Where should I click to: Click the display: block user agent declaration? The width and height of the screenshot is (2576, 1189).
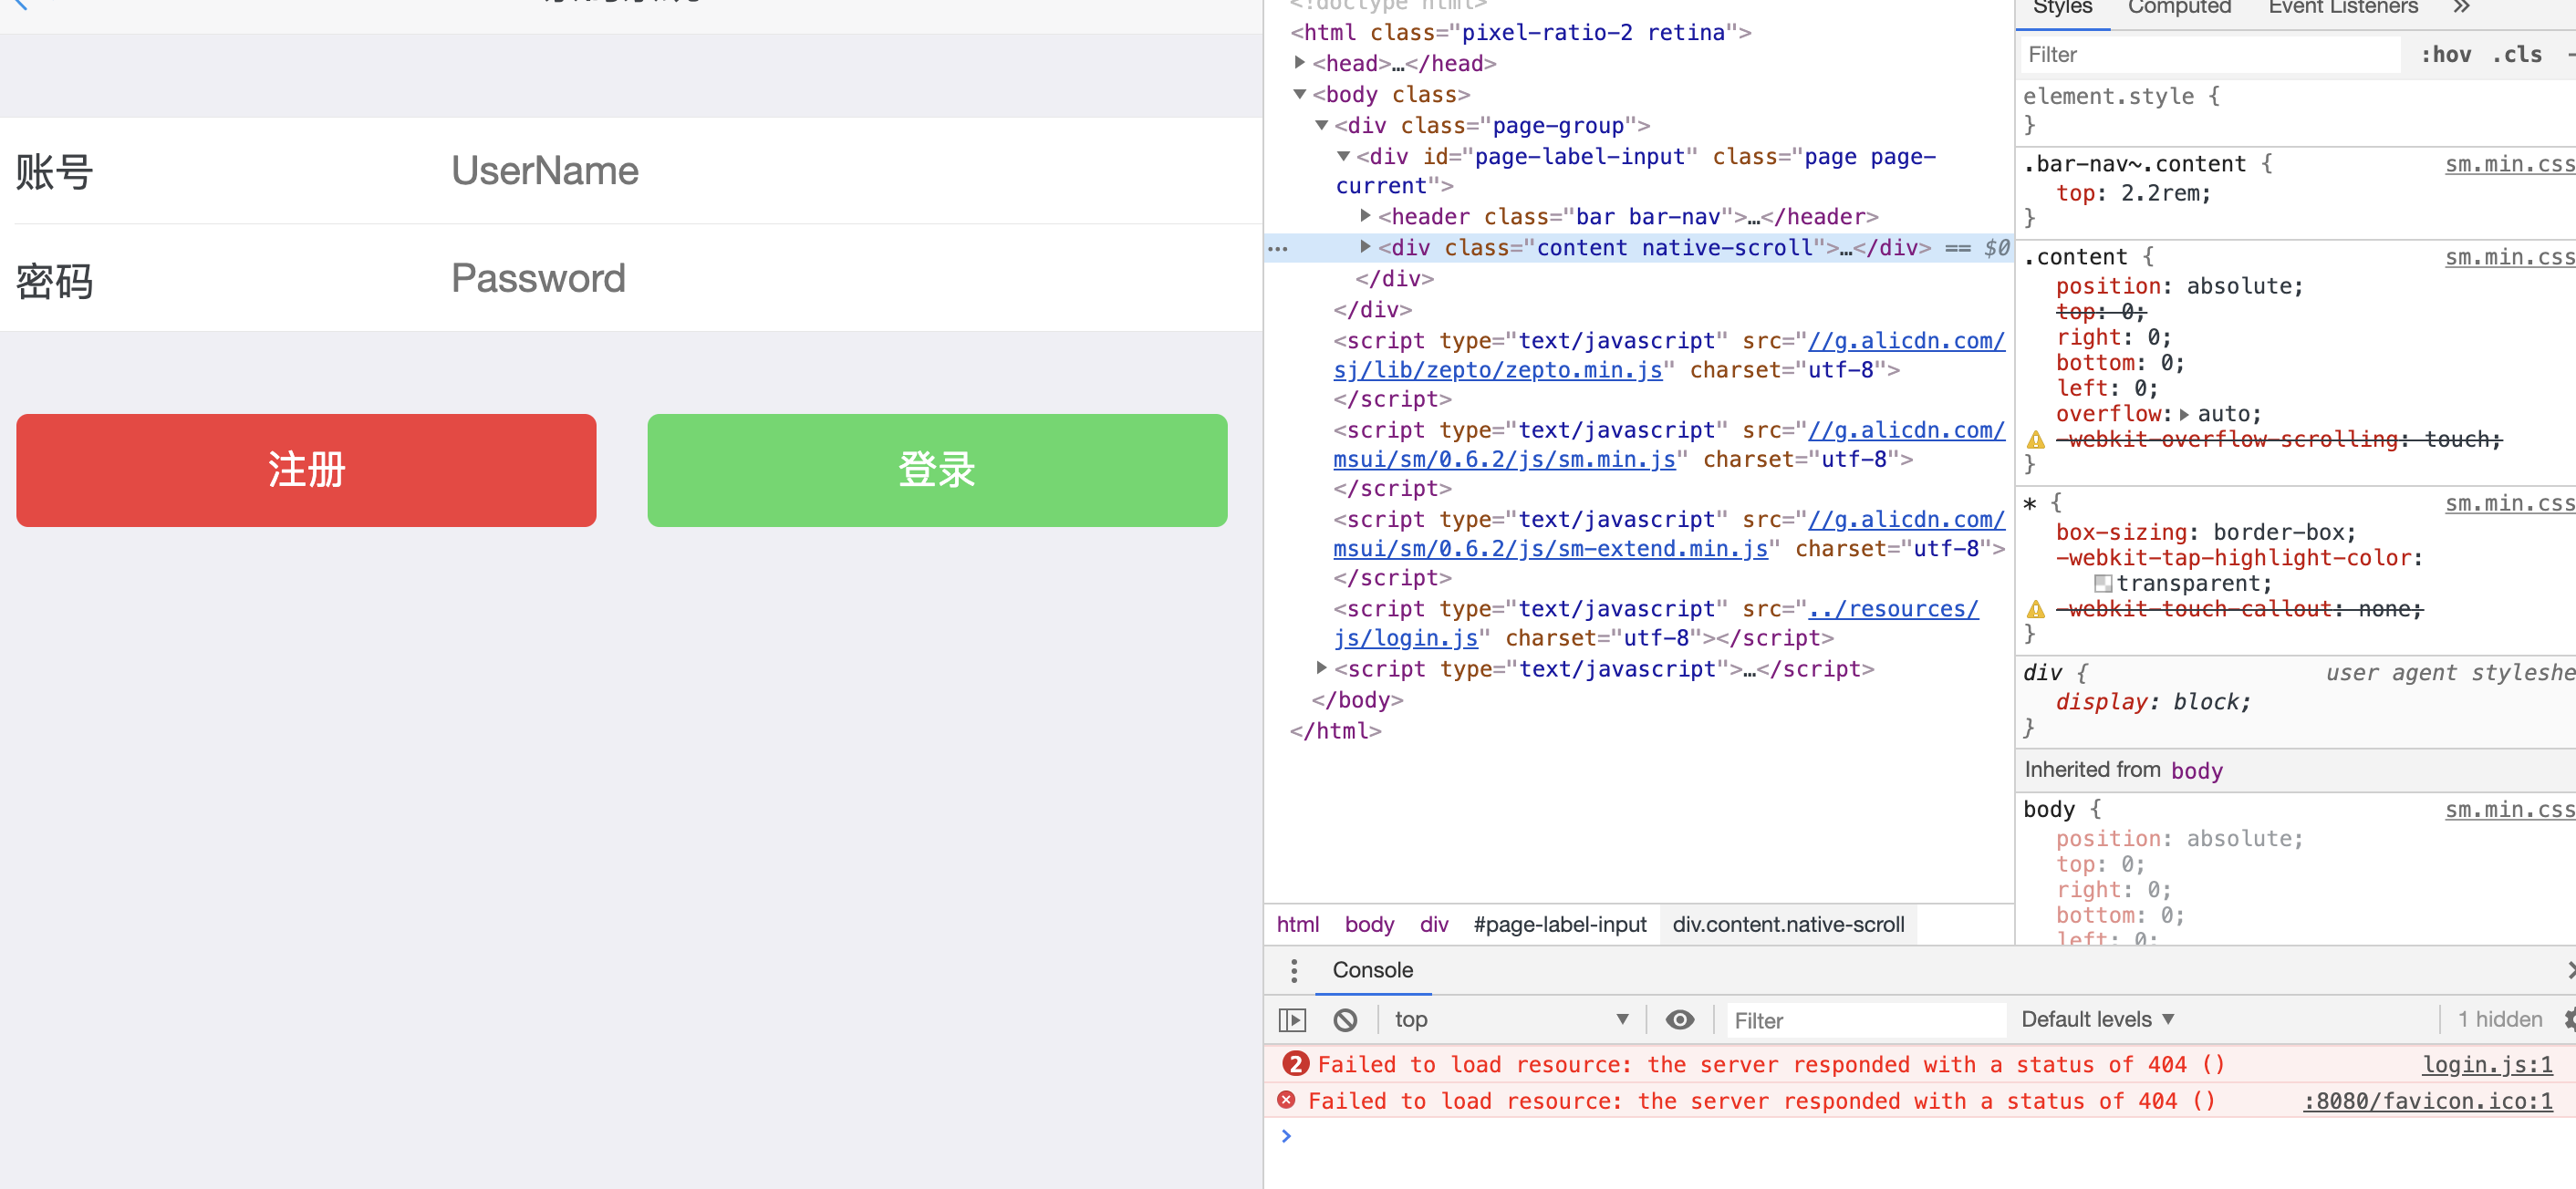pyautogui.click(x=2153, y=702)
